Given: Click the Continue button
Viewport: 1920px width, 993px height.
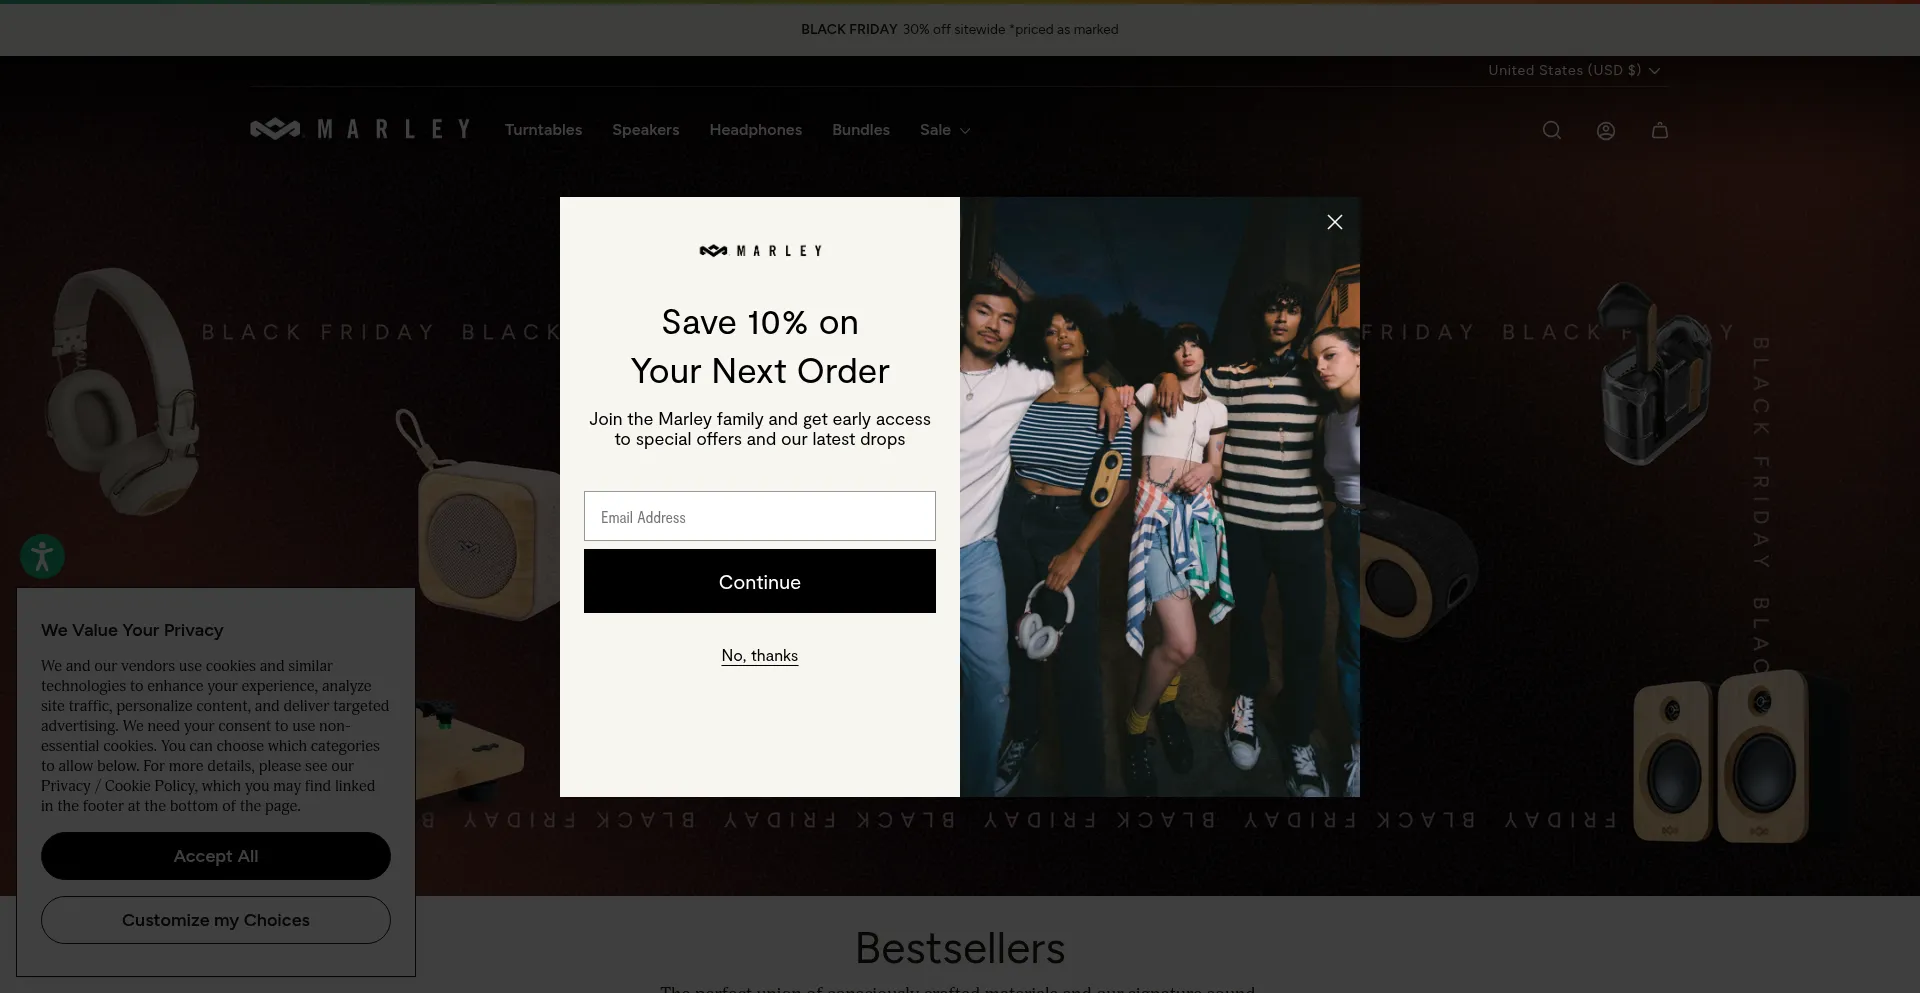Looking at the screenshot, I should [760, 581].
